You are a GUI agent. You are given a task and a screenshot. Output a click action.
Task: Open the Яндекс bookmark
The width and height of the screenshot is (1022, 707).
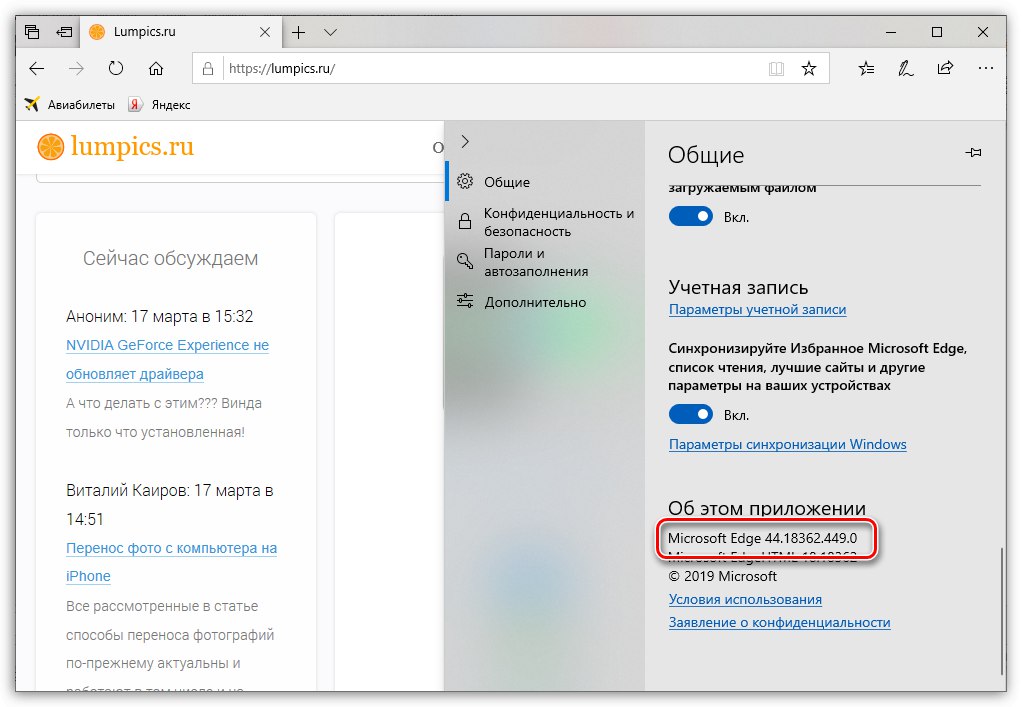click(160, 104)
